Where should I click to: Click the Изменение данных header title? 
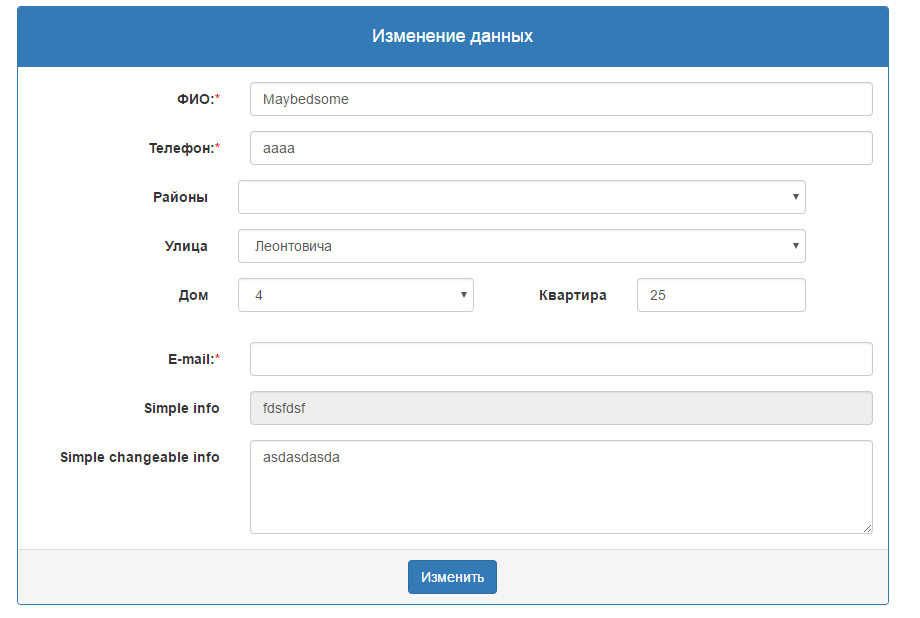(452, 36)
